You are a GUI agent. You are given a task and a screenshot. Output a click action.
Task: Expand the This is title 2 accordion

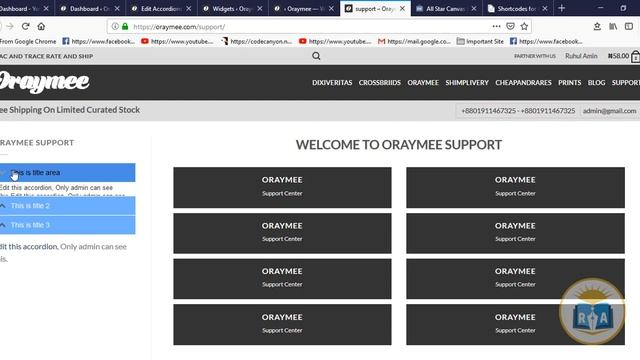(x=67, y=206)
